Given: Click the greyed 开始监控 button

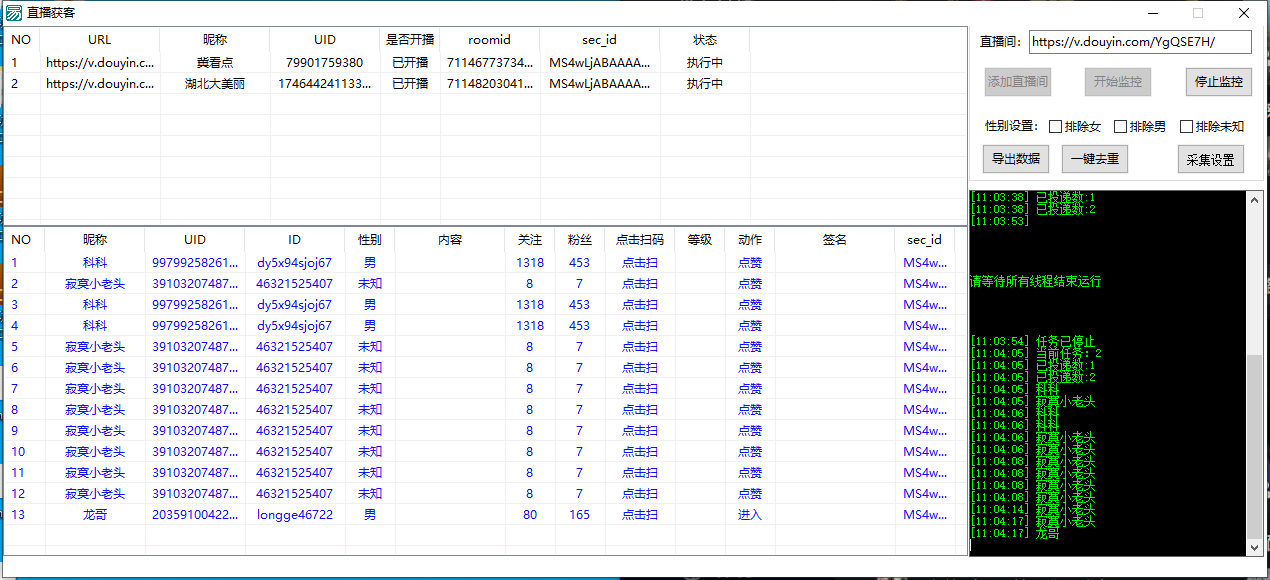Looking at the screenshot, I should coord(1117,82).
